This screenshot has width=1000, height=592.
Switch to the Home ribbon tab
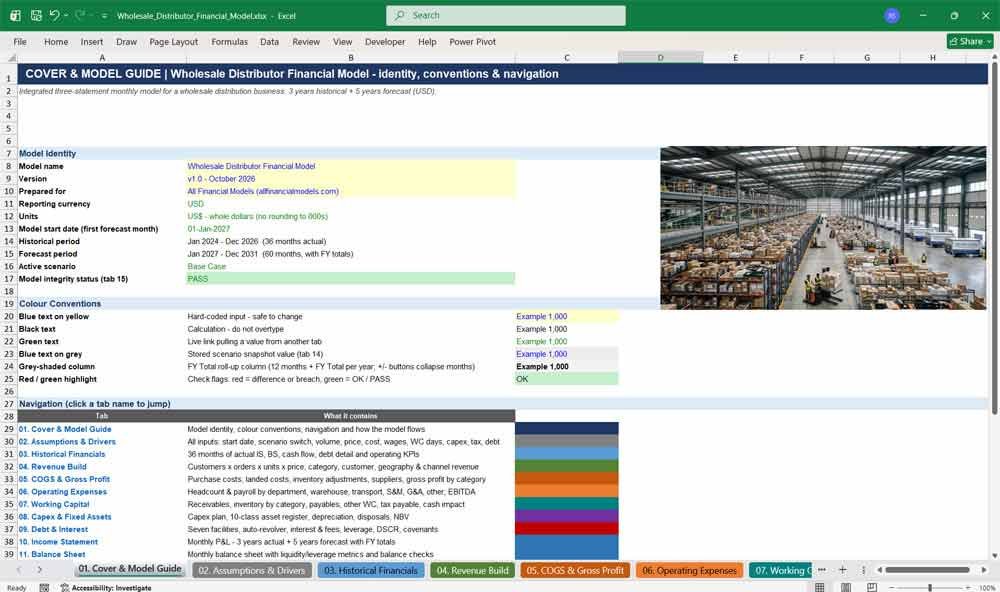click(x=56, y=41)
